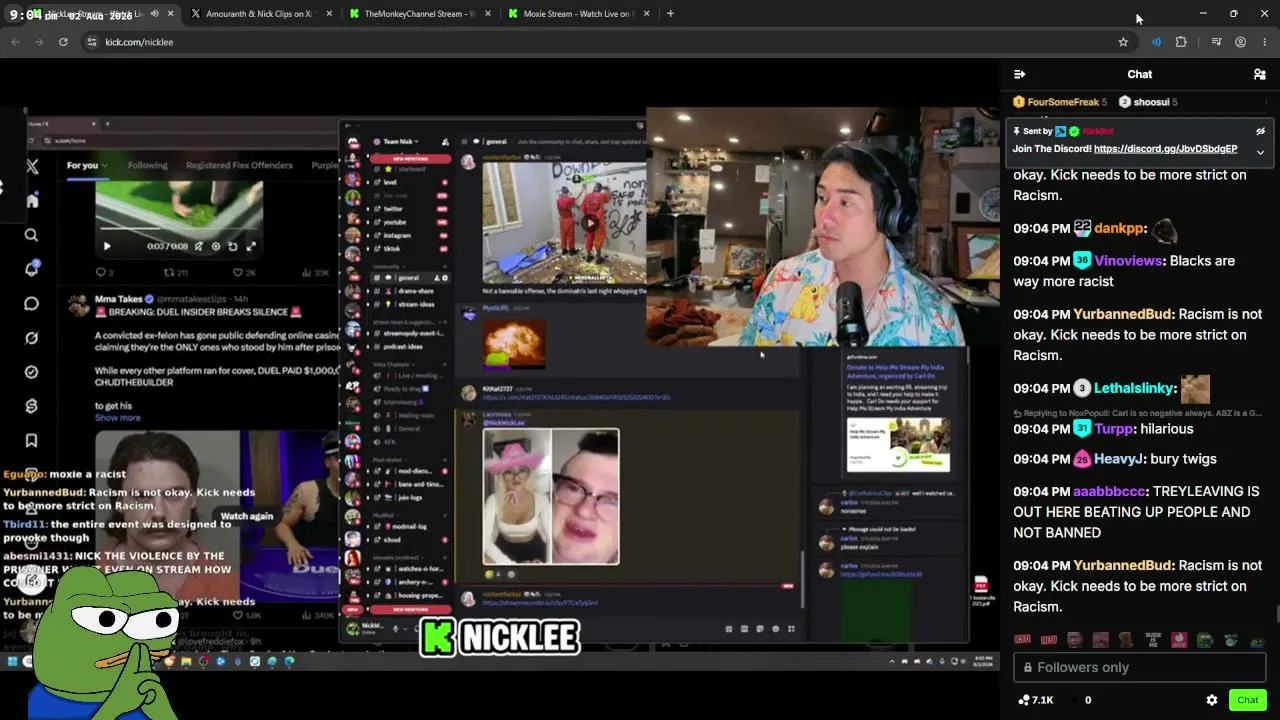Hide the pinned KickBot message
The width and height of the screenshot is (1280, 720).
click(x=1260, y=131)
